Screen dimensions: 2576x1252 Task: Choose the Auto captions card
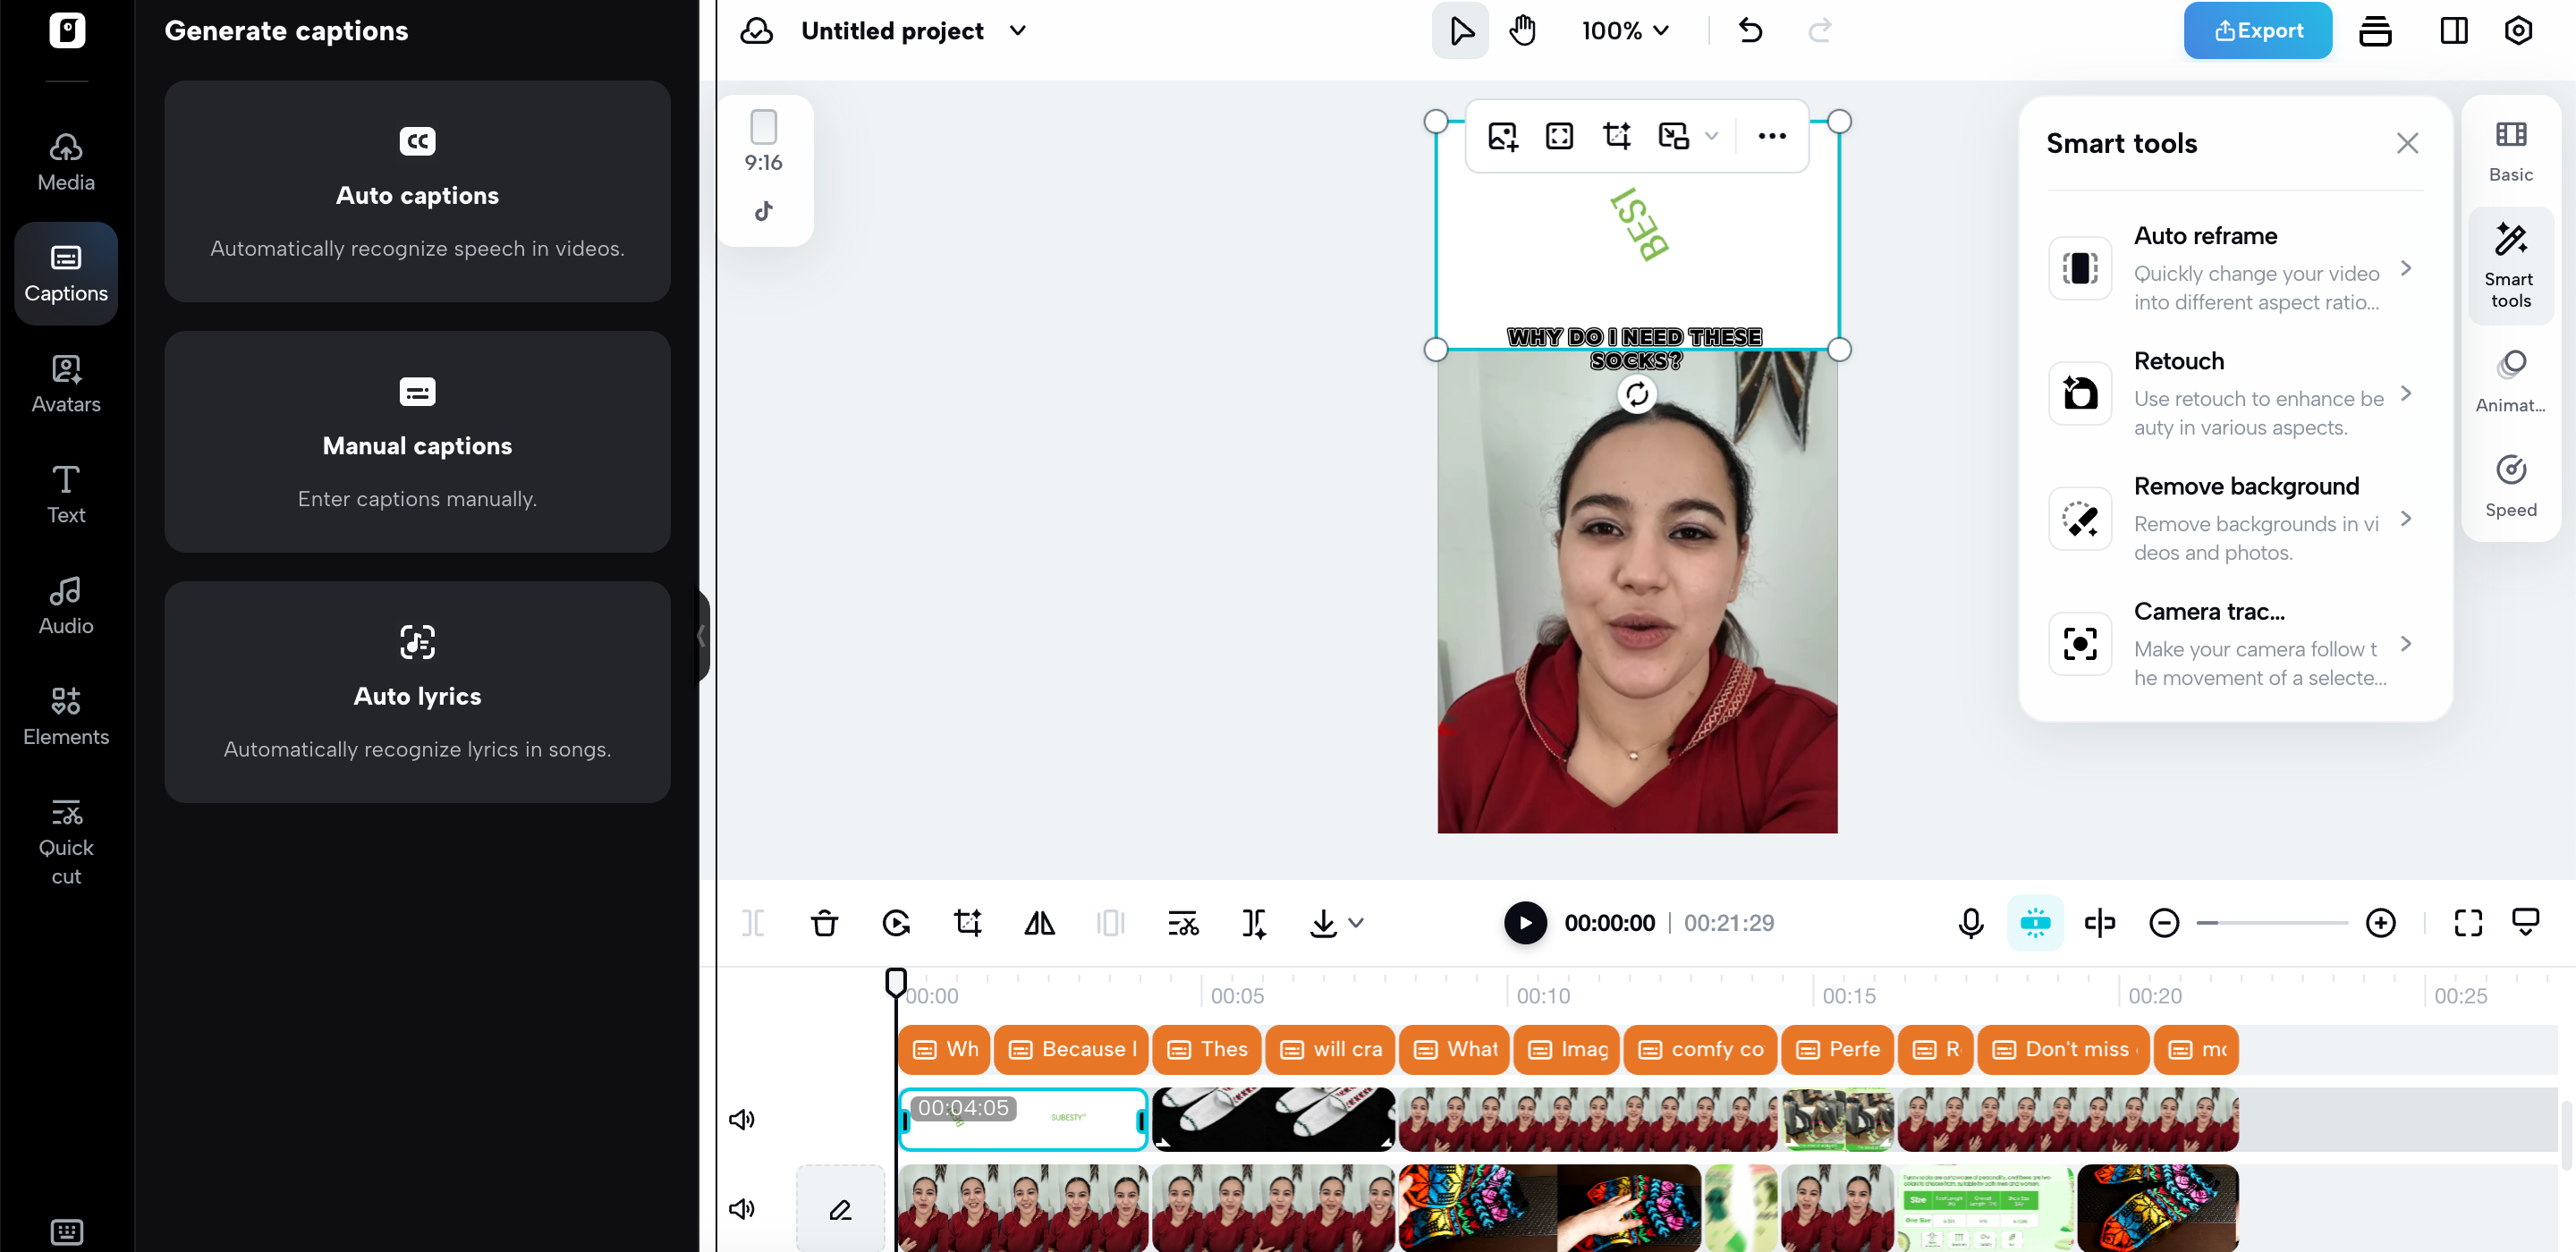click(x=417, y=192)
